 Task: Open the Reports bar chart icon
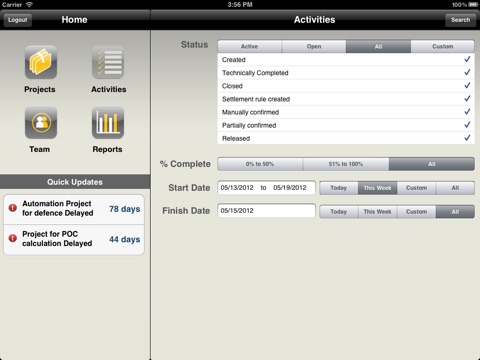(x=108, y=123)
